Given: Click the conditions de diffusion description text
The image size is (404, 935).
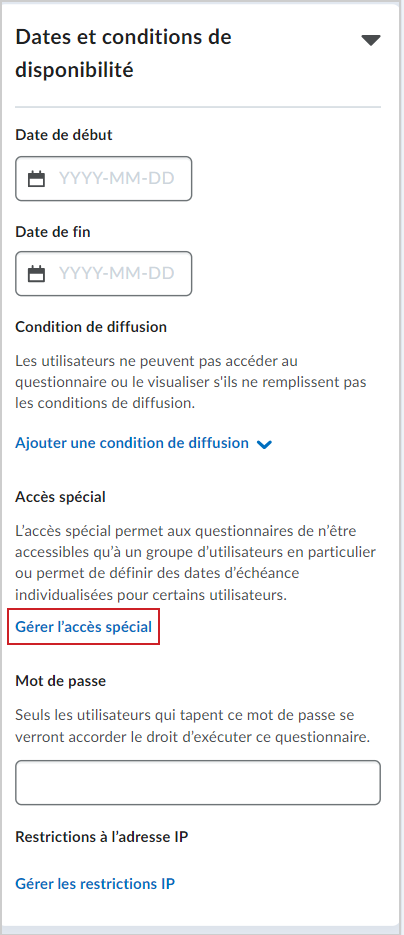Looking at the screenshot, I should pos(191,382).
